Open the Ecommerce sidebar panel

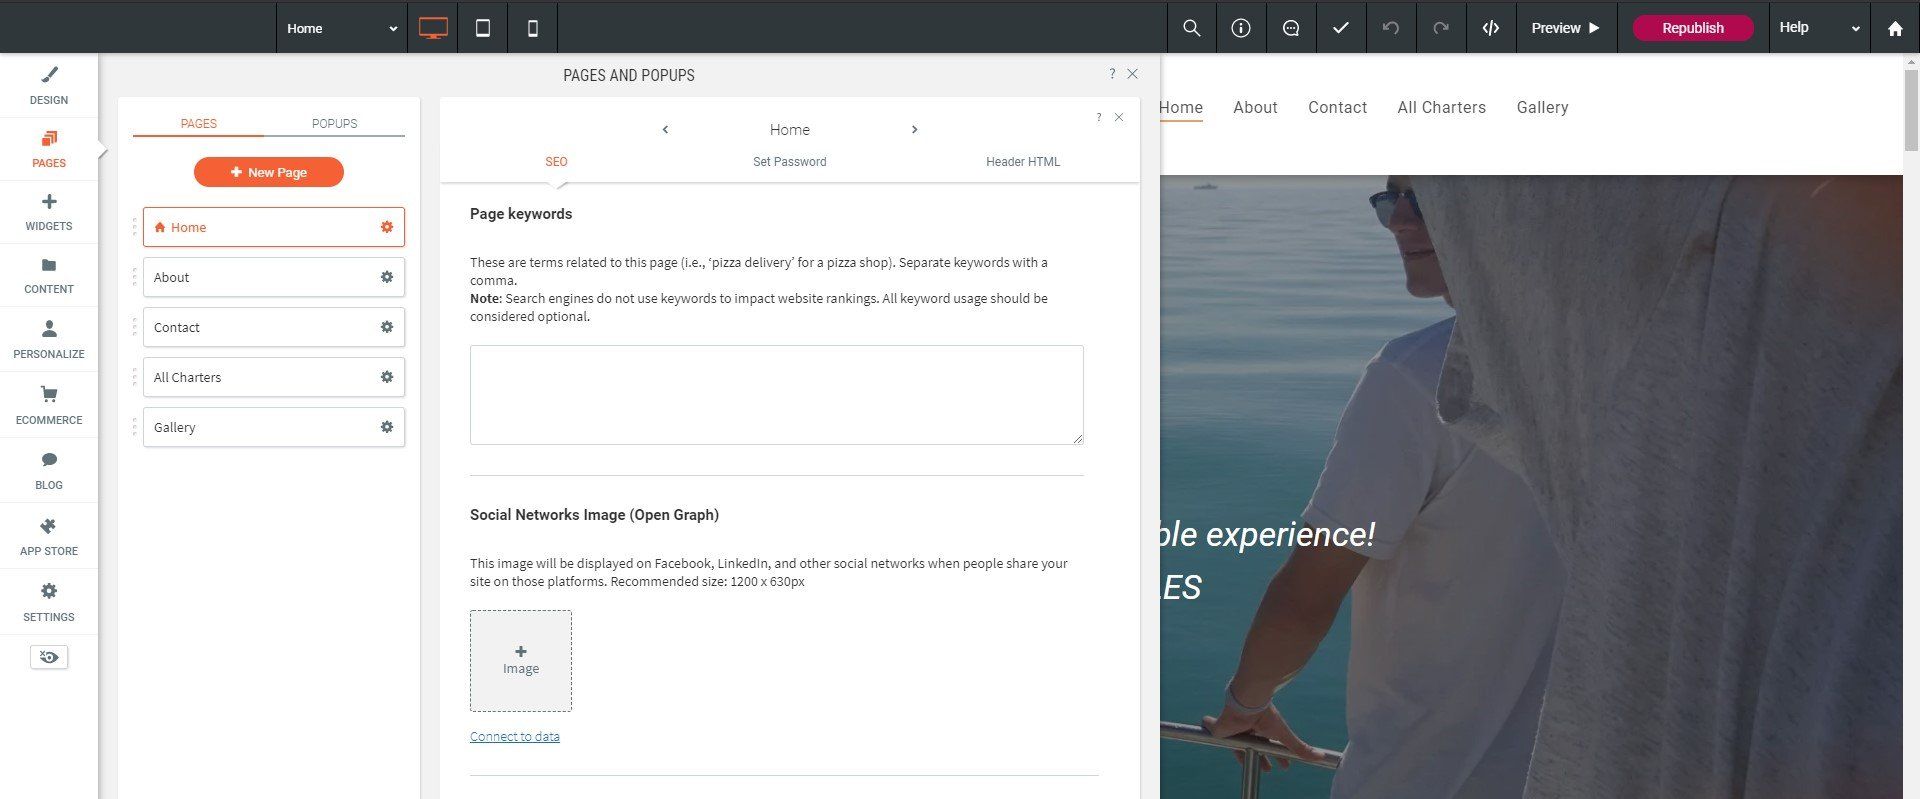click(x=49, y=405)
